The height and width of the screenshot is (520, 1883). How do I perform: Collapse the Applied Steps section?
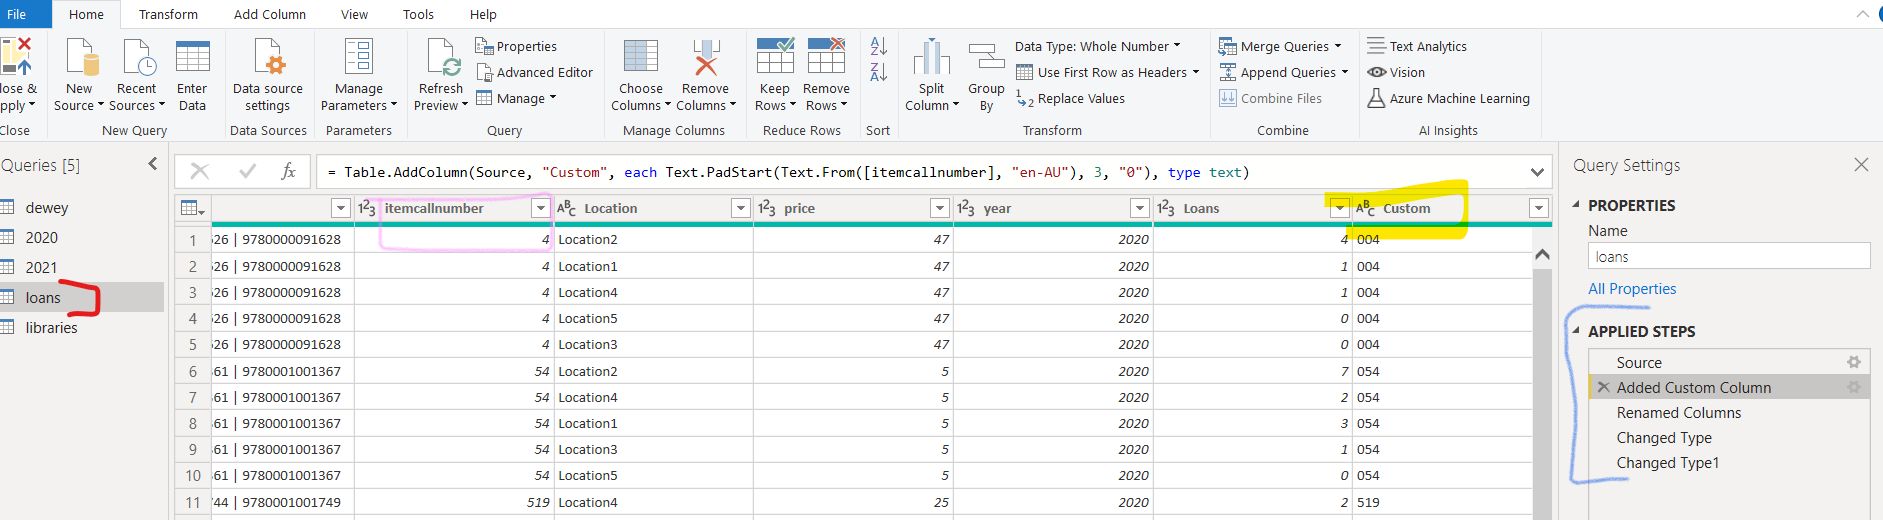click(x=1577, y=331)
